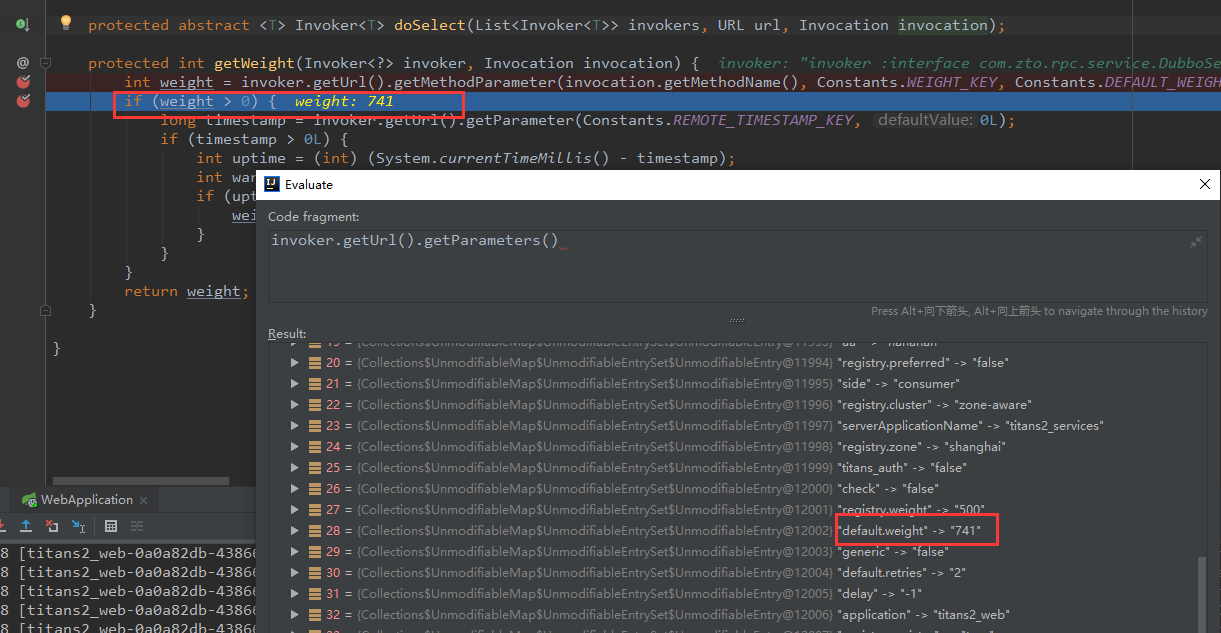The height and width of the screenshot is (633, 1221).
Task: Collapse the getWeight method fold marker
Action: point(46,63)
